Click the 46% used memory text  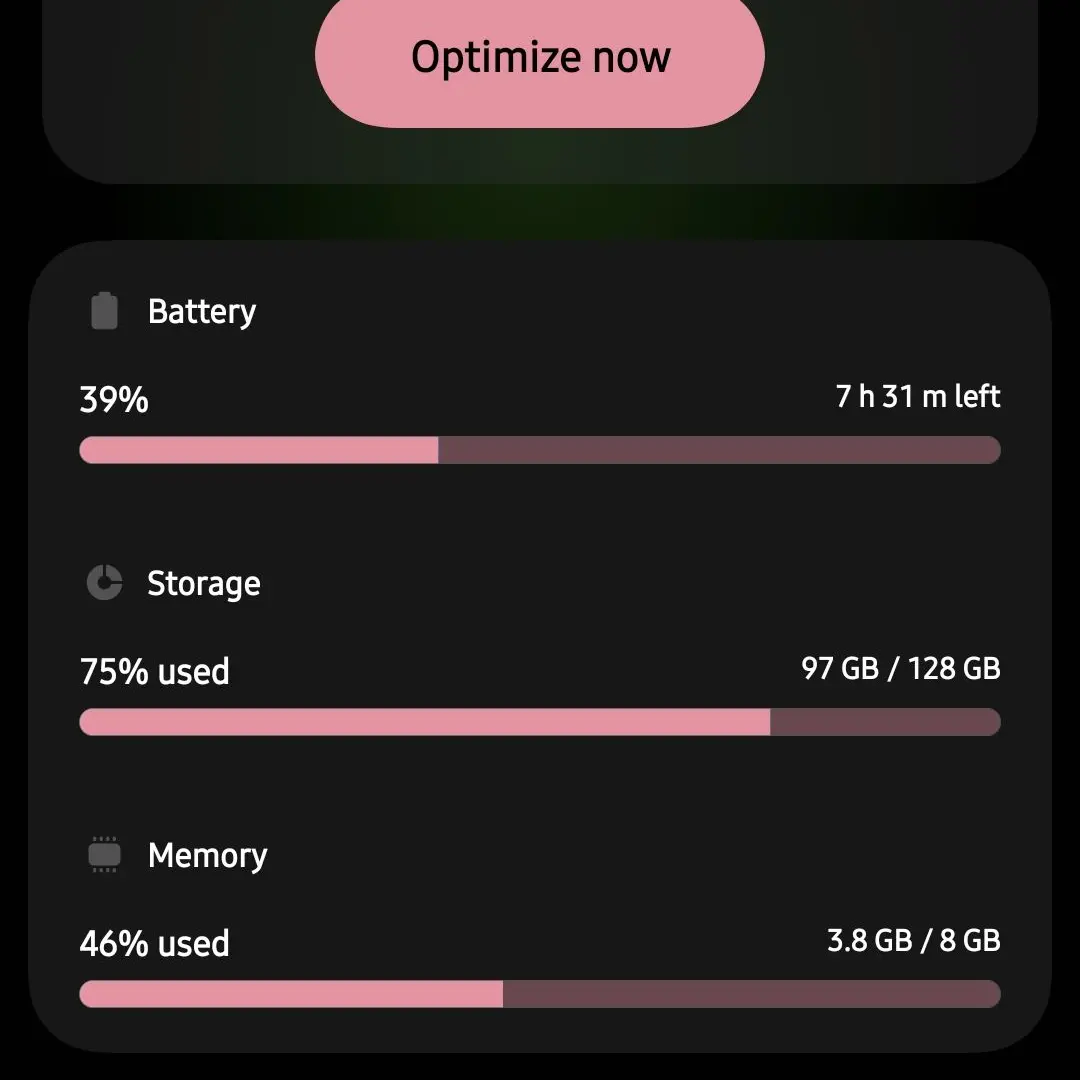point(154,944)
